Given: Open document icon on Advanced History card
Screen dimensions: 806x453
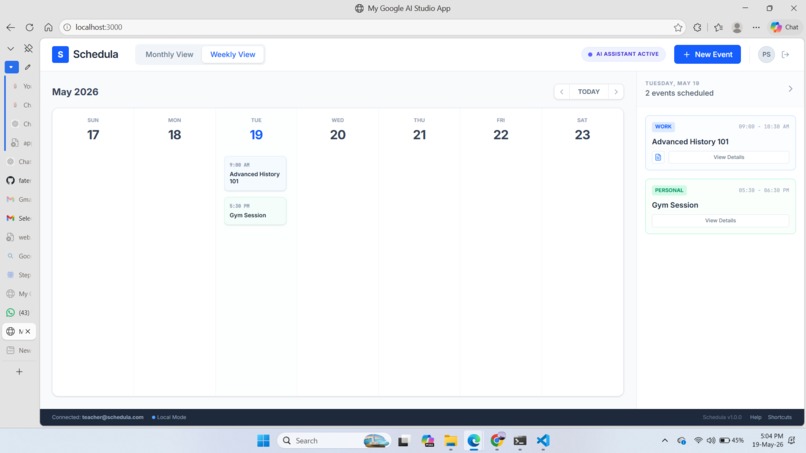Looking at the screenshot, I should pyautogui.click(x=658, y=157).
